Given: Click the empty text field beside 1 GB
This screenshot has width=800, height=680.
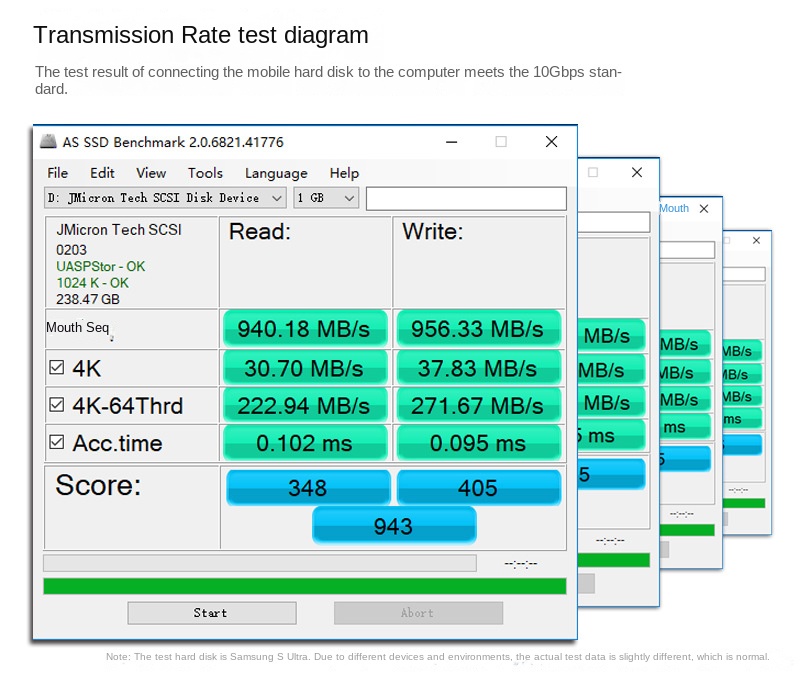Looking at the screenshot, I should [x=465, y=198].
